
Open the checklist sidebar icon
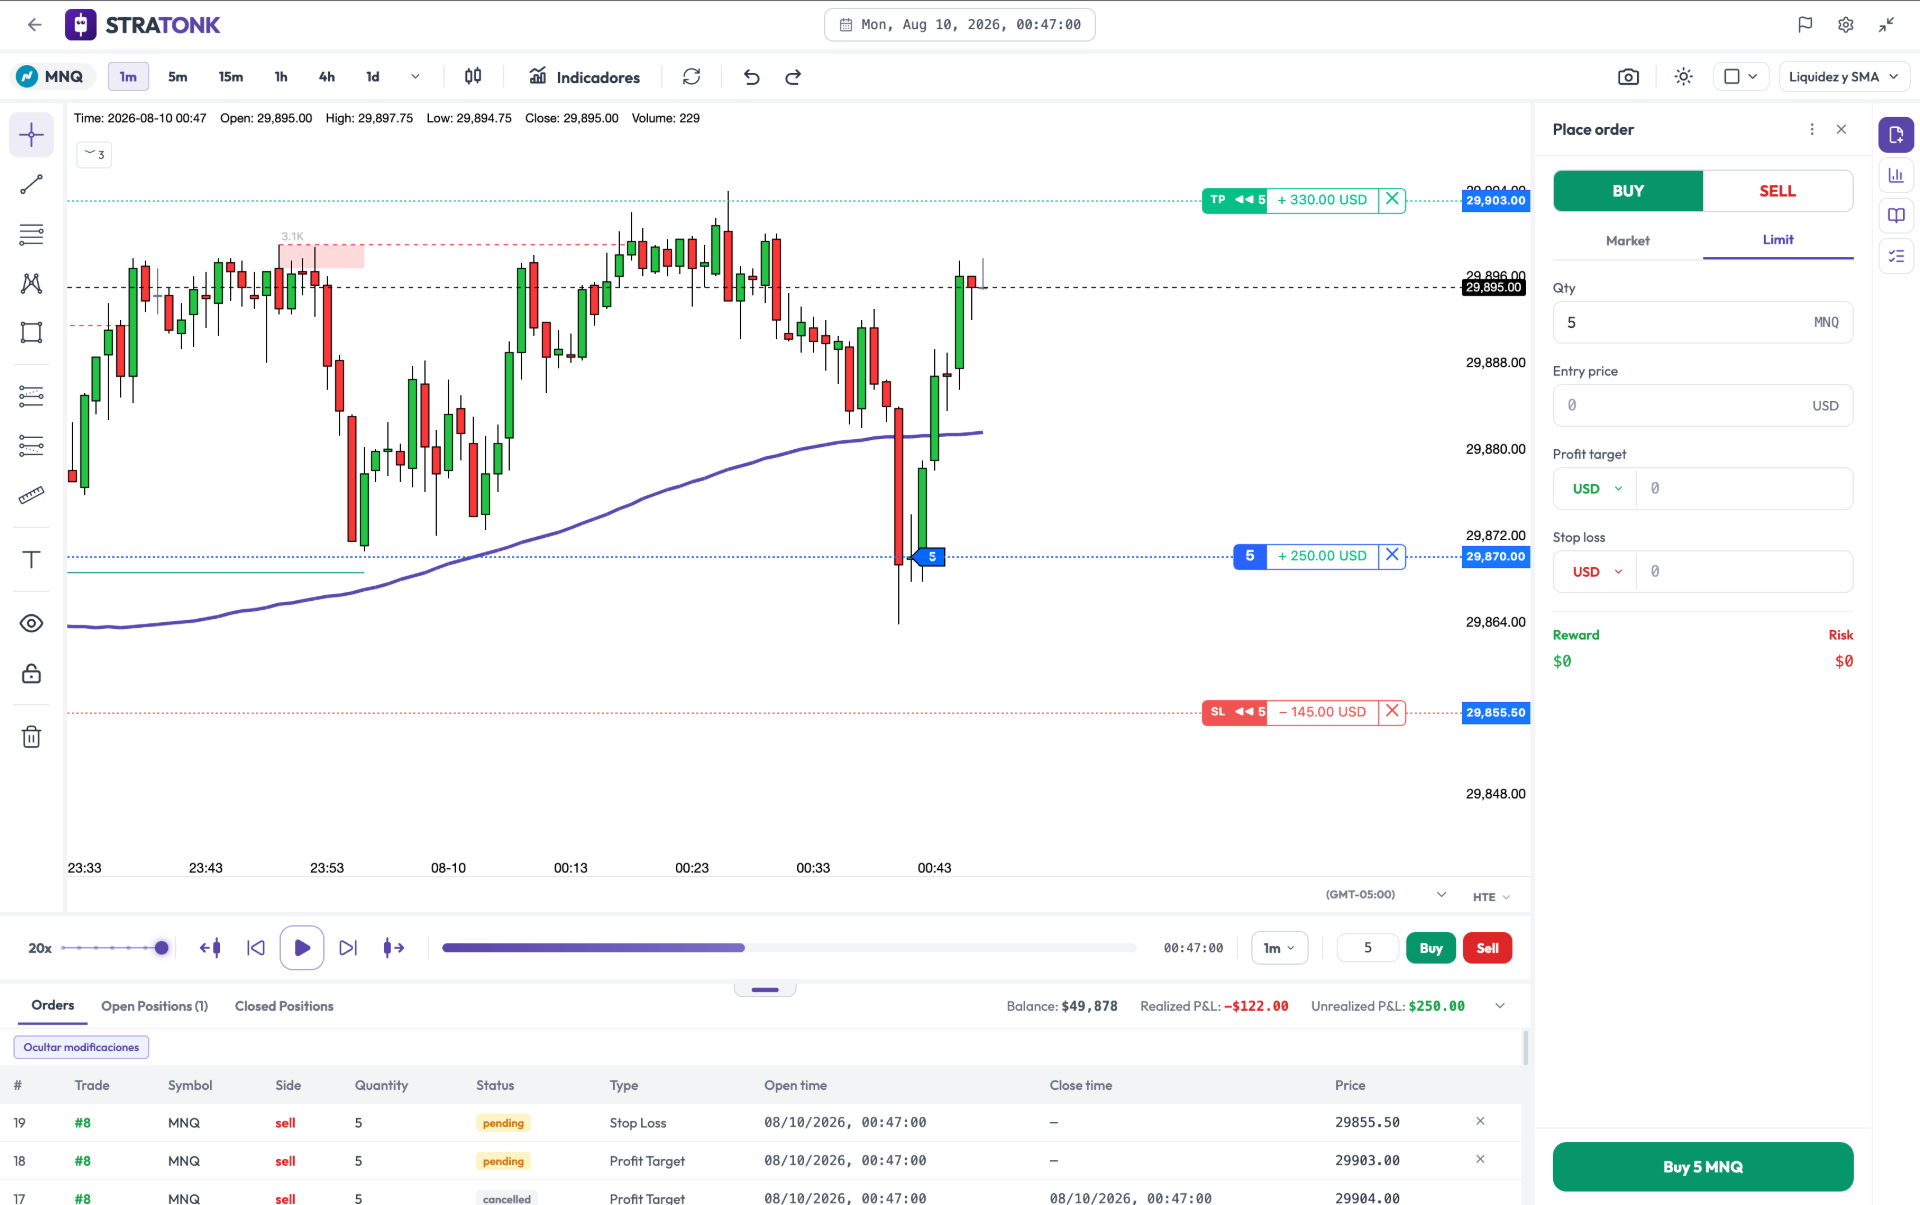(x=1896, y=256)
